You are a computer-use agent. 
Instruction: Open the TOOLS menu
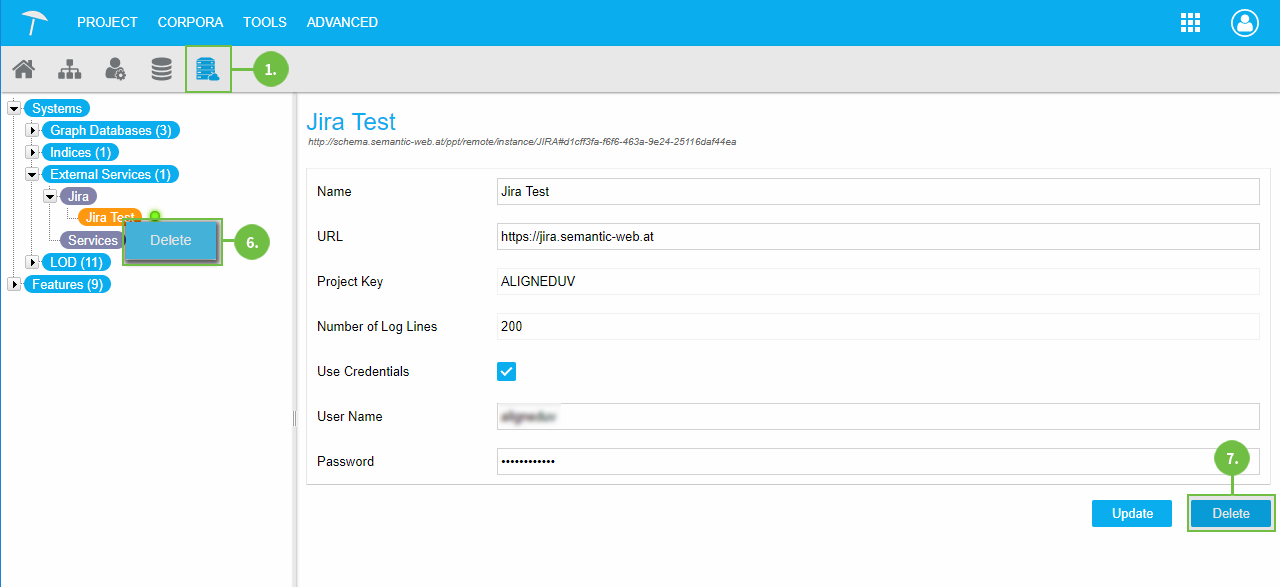click(265, 22)
